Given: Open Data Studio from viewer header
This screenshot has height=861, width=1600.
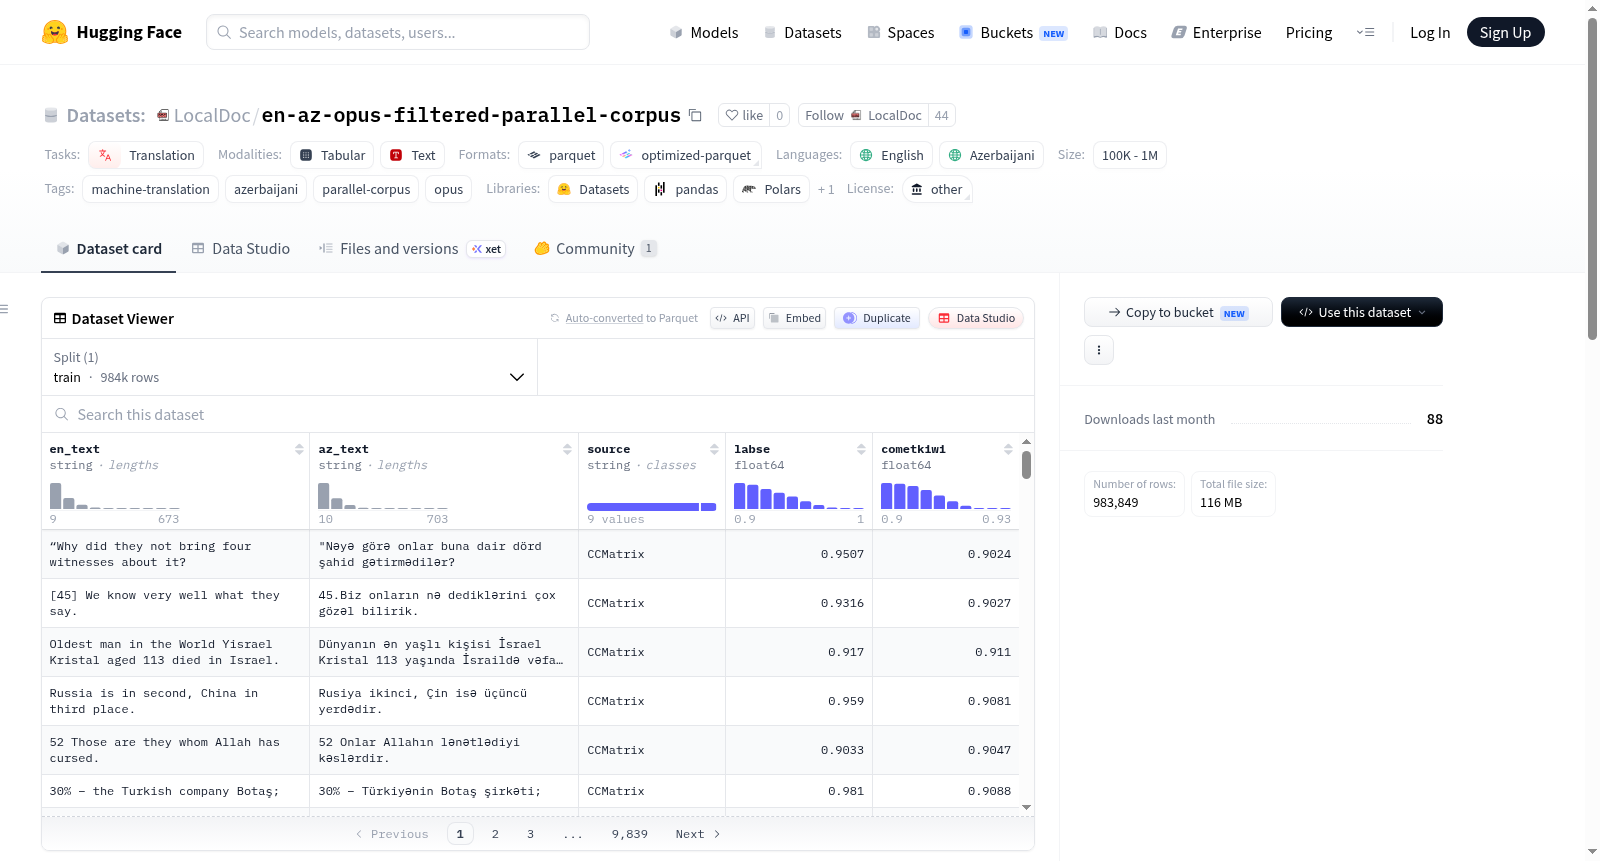Looking at the screenshot, I should pos(976,318).
